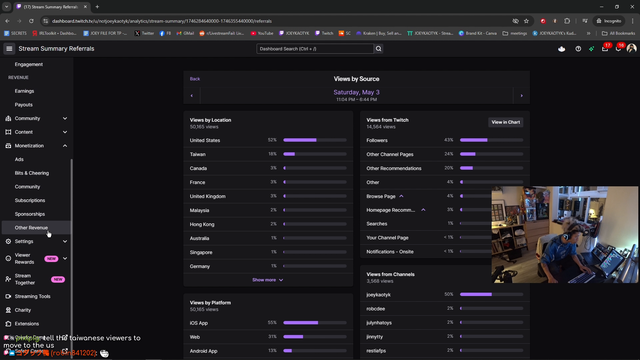Open Payouts under Revenue
This screenshot has height=360, width=640.
click(x=24, y=105)
